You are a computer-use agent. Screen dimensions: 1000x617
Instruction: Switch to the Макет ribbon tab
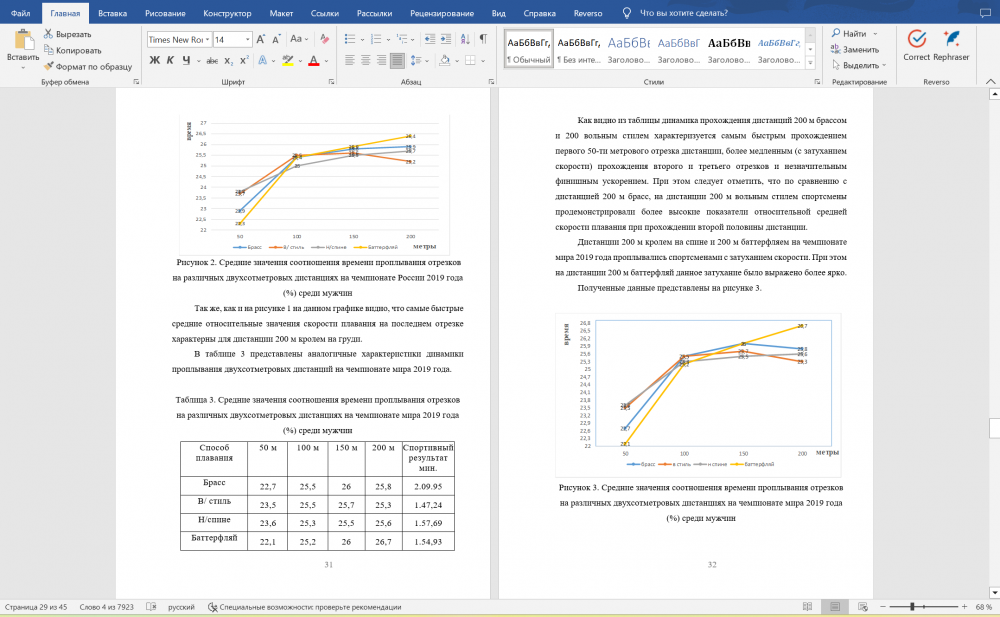pos(281,13)
